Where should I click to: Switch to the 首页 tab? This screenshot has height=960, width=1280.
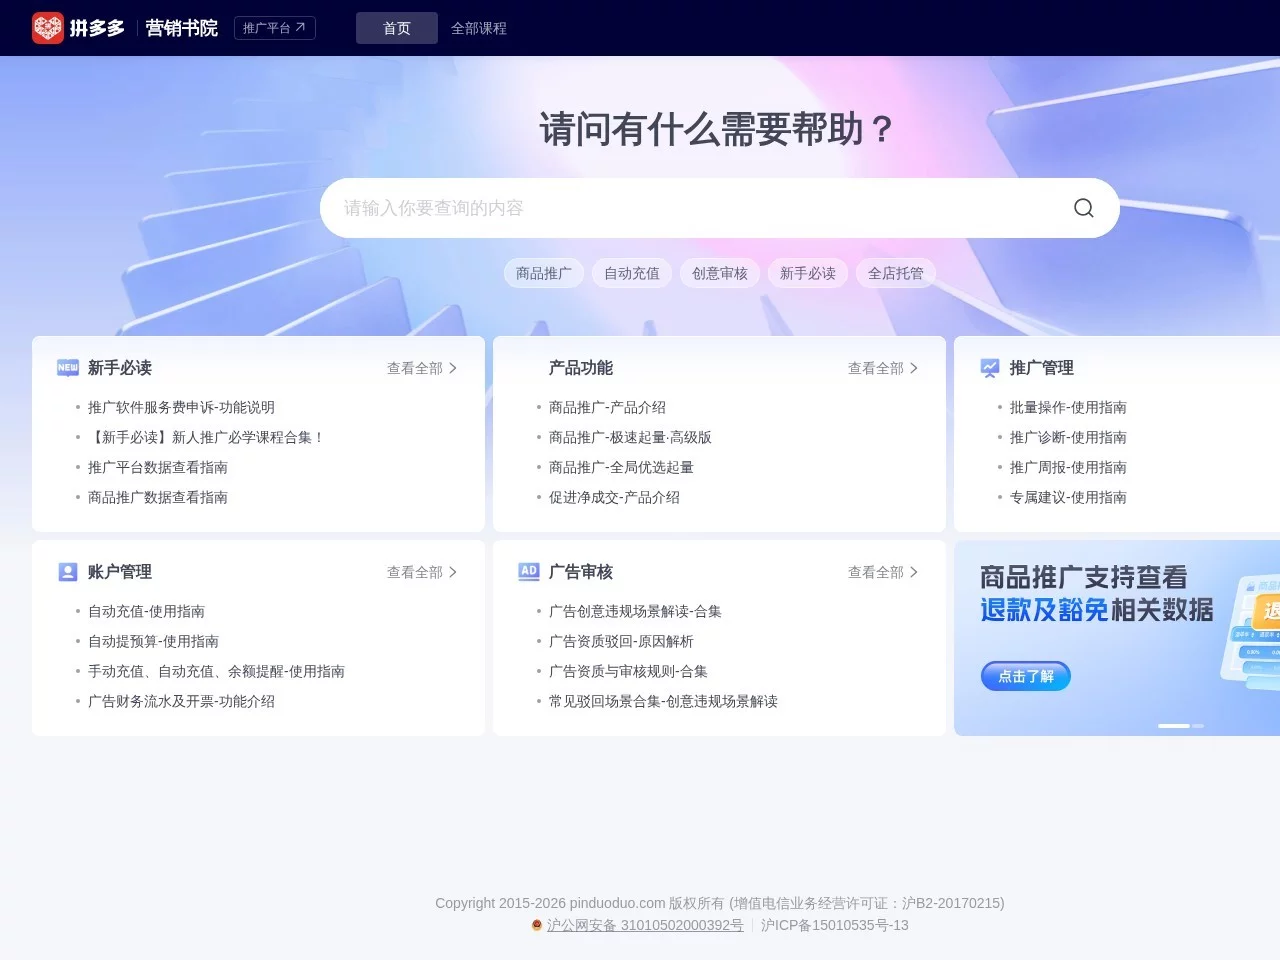396,28
